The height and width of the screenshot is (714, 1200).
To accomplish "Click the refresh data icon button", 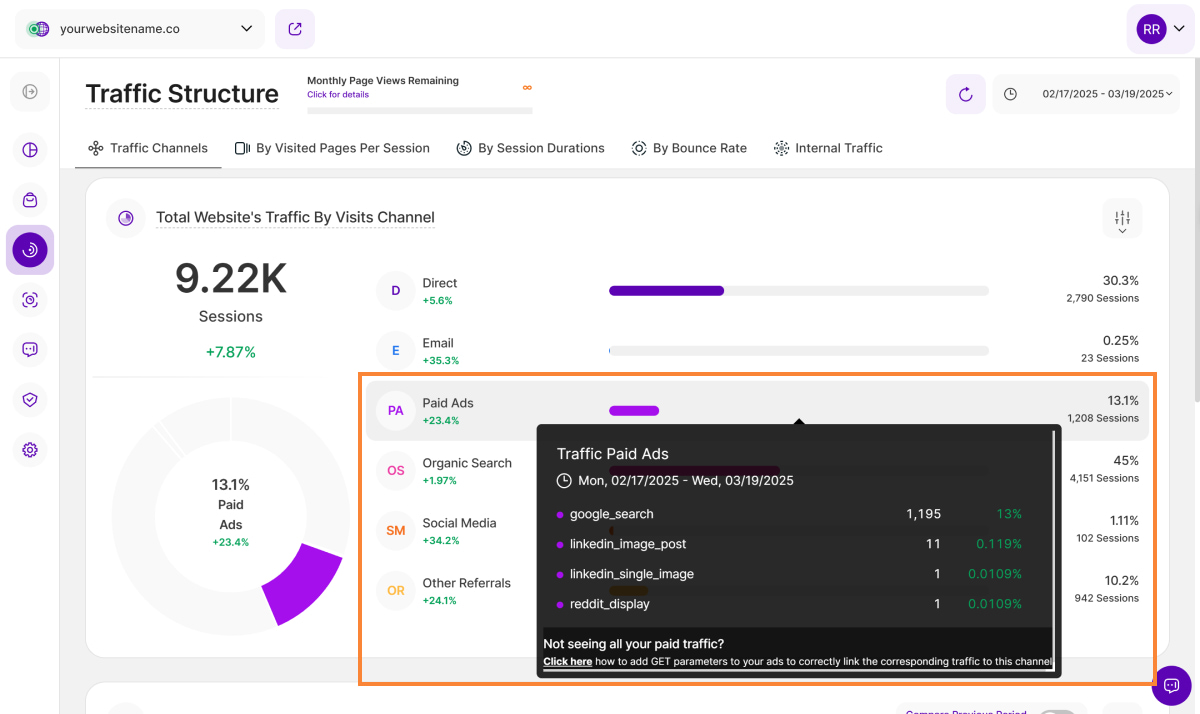I will click(965, 94).
